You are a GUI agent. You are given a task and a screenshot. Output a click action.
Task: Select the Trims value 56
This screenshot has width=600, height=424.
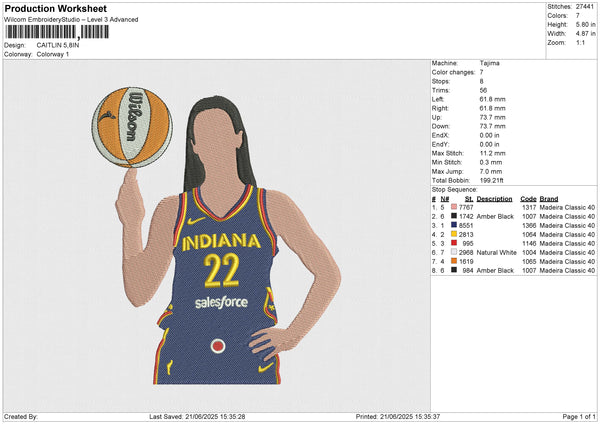[x=483, y=90]
